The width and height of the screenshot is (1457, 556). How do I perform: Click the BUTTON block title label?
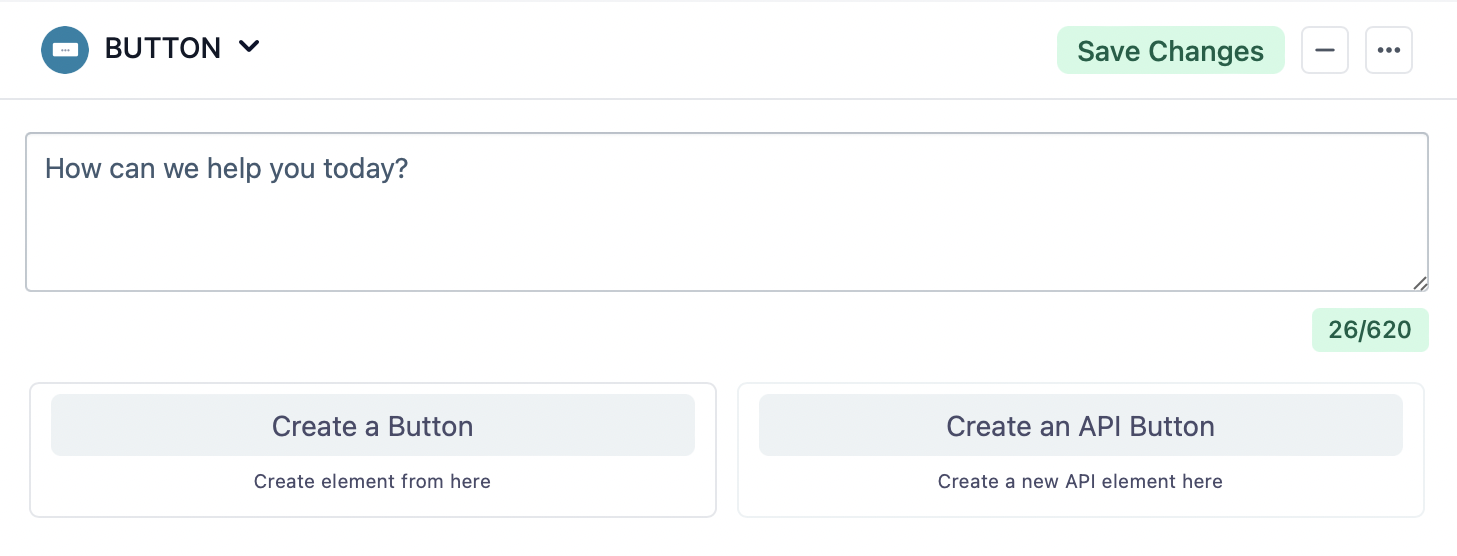pyautogui.click(x=163, y=49)
